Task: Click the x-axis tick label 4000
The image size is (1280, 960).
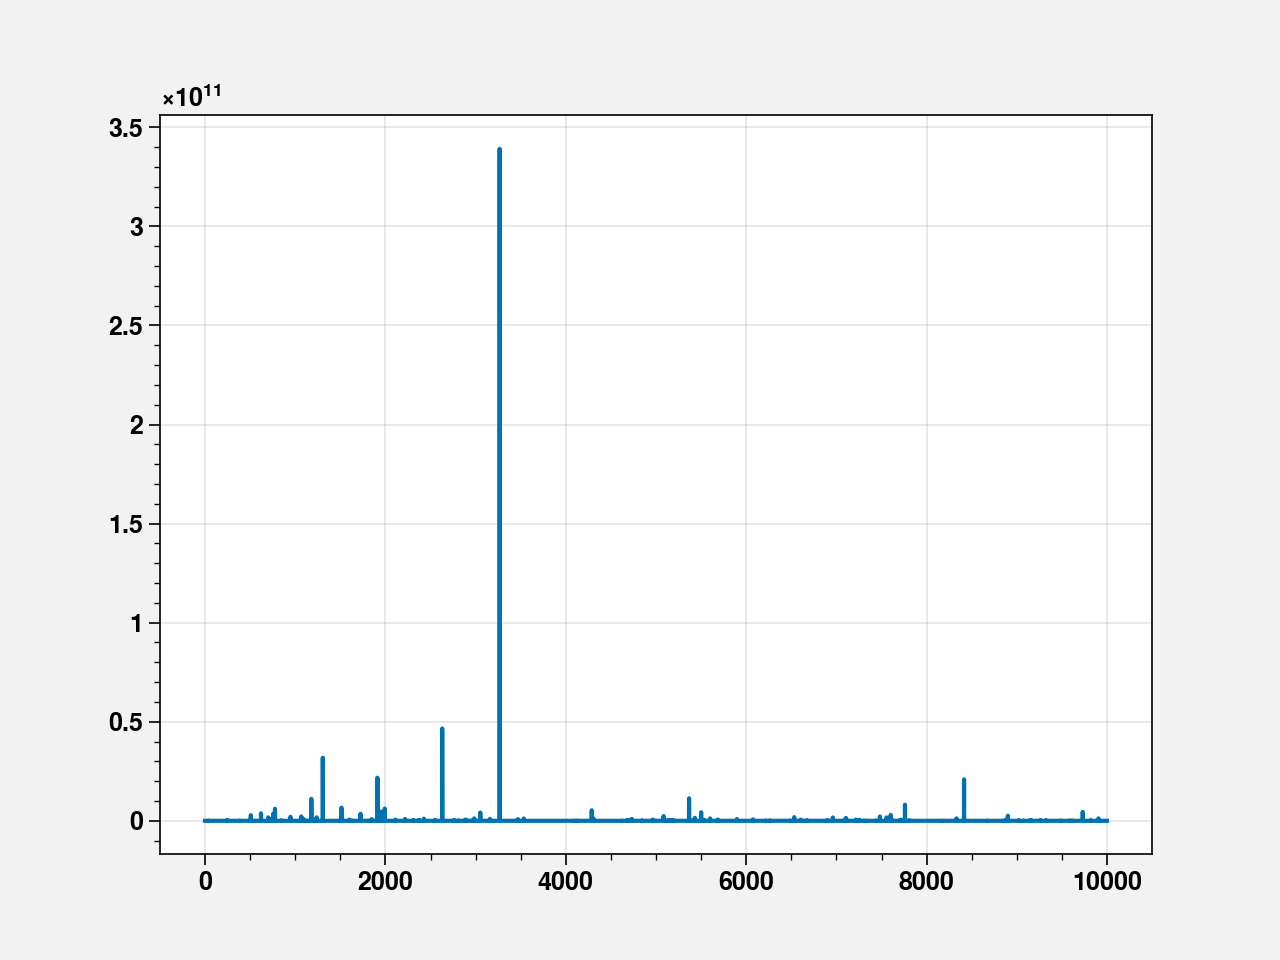Action: 565,881
